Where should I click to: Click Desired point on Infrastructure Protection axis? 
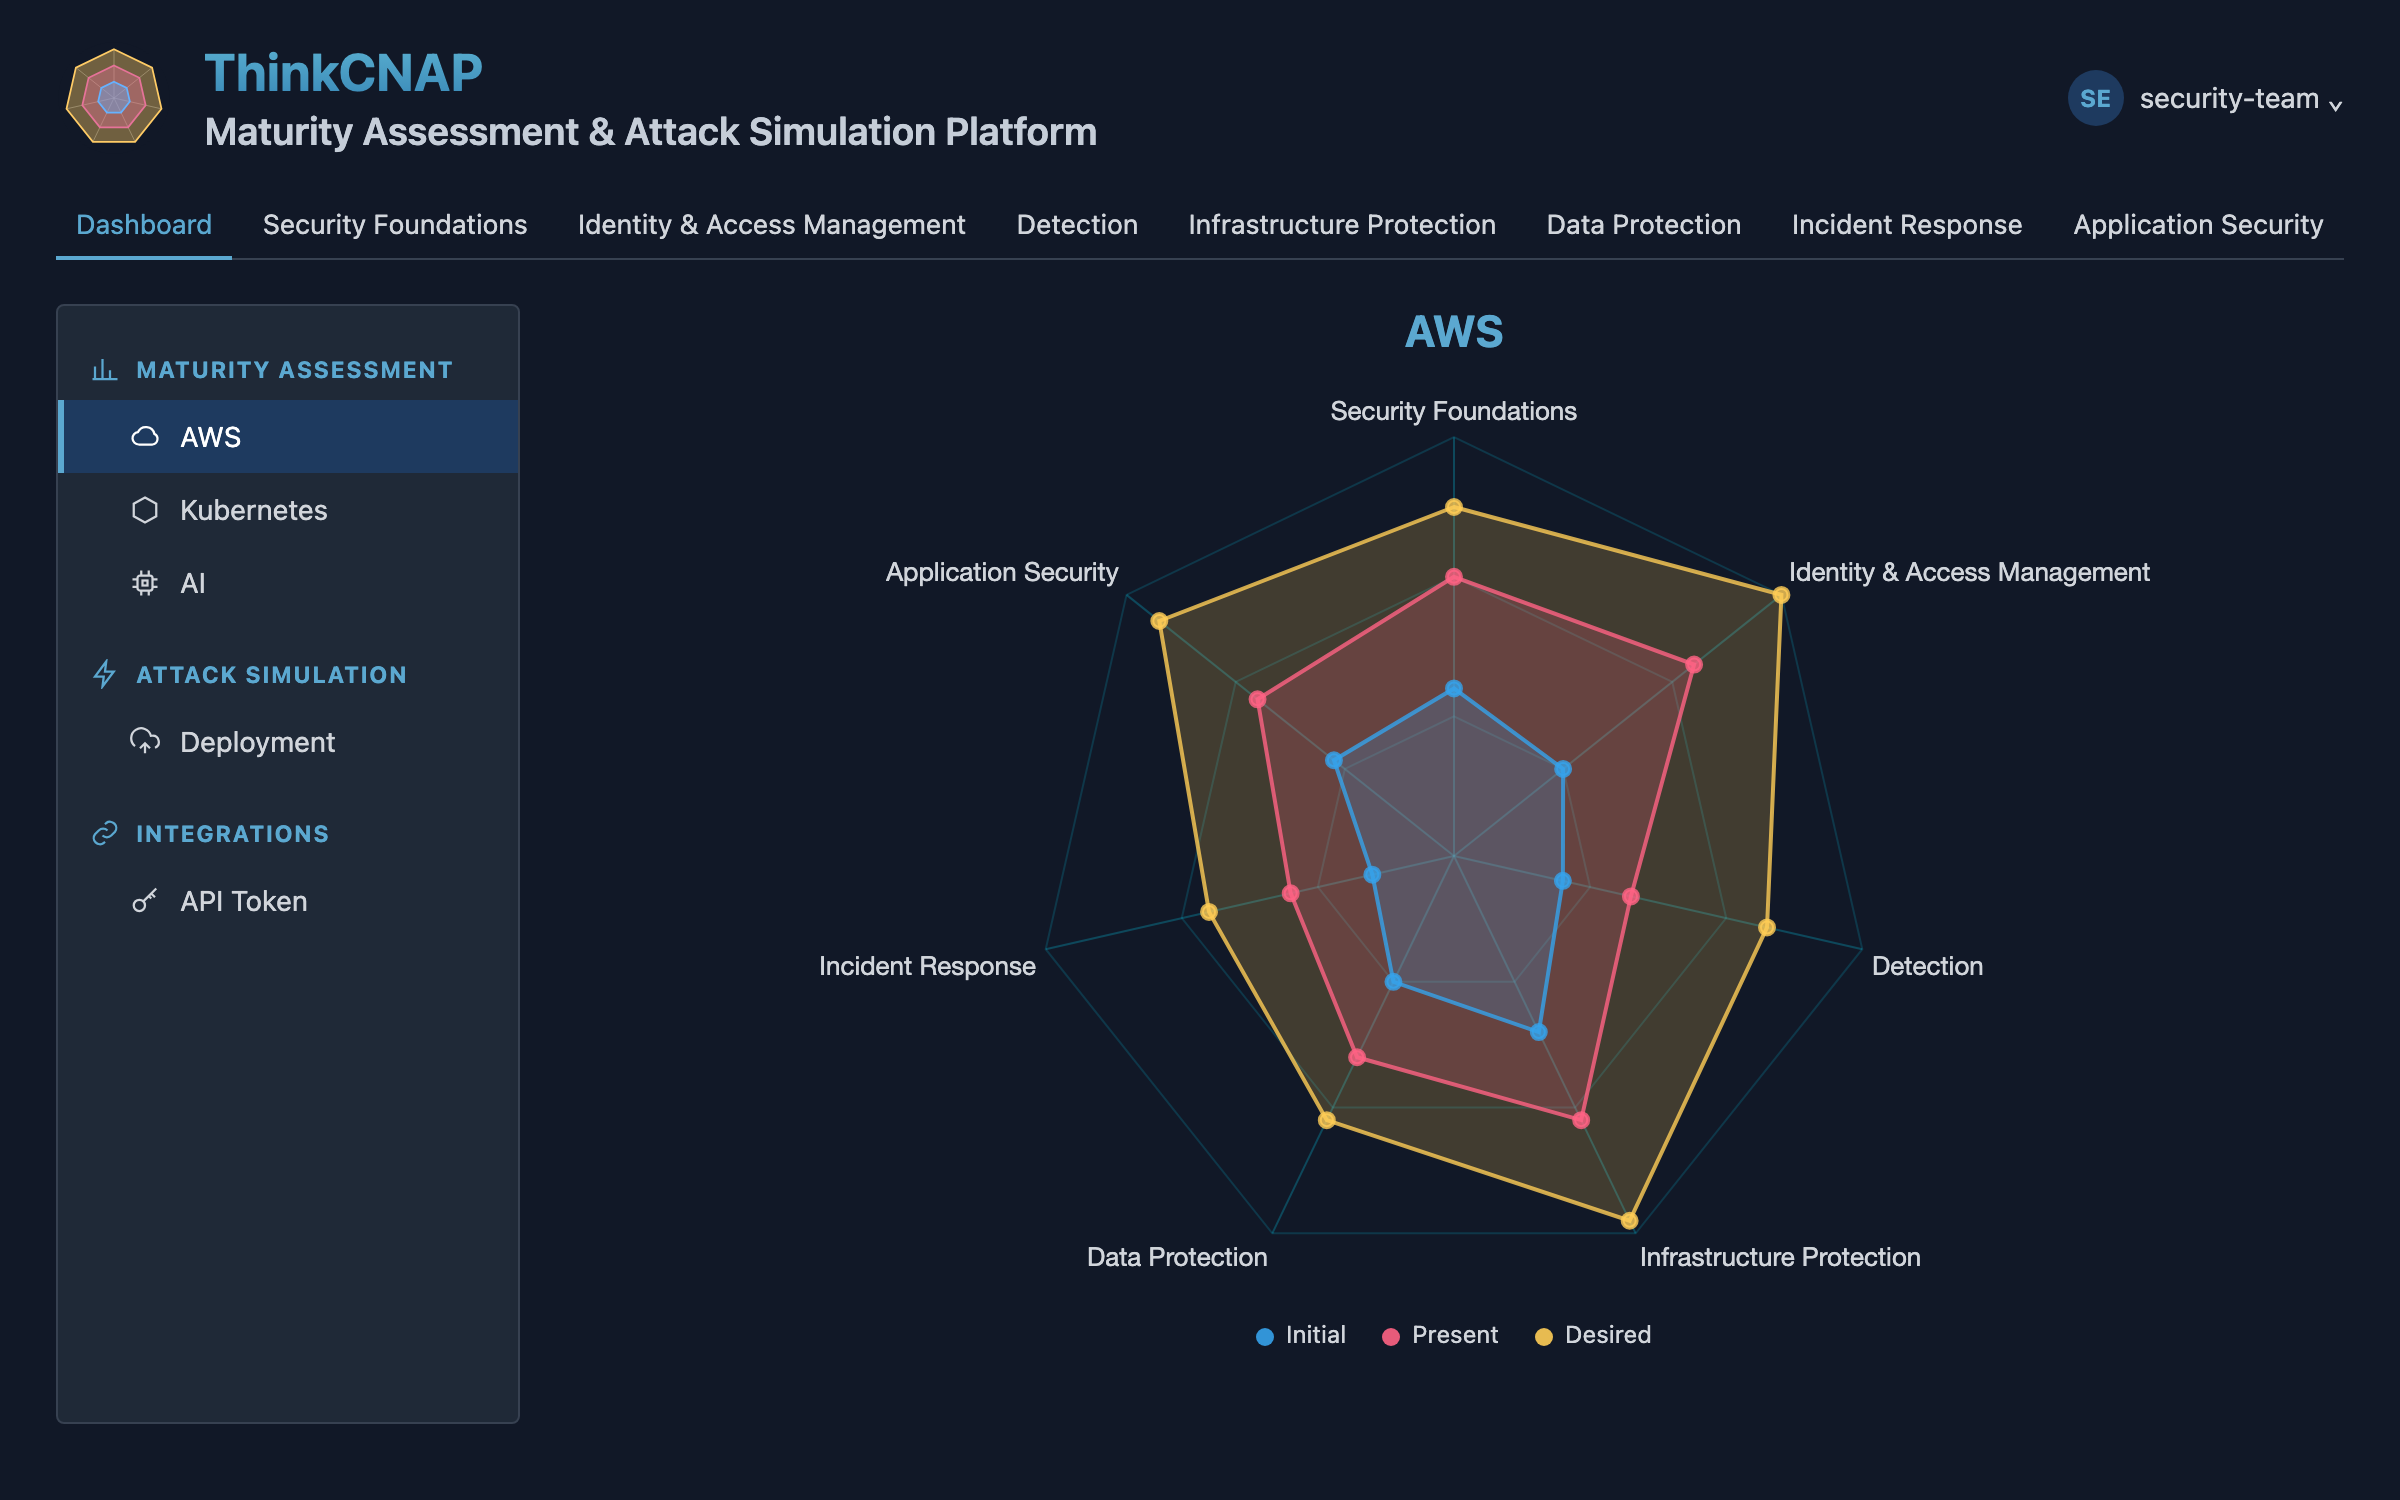(1629, 1220)
